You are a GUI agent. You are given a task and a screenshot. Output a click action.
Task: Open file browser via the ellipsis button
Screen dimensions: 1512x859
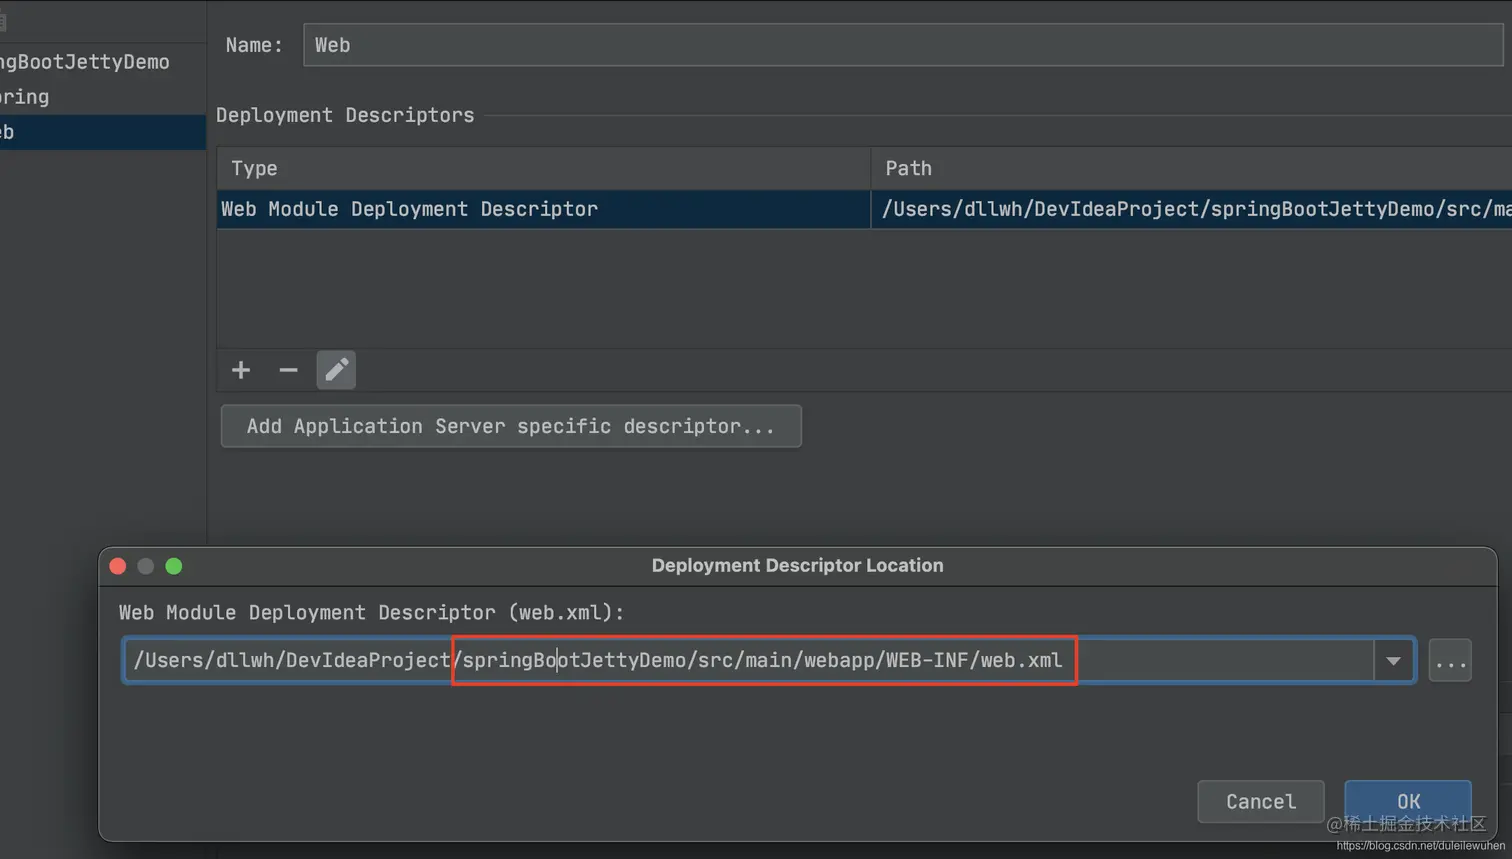[1450, 661]
